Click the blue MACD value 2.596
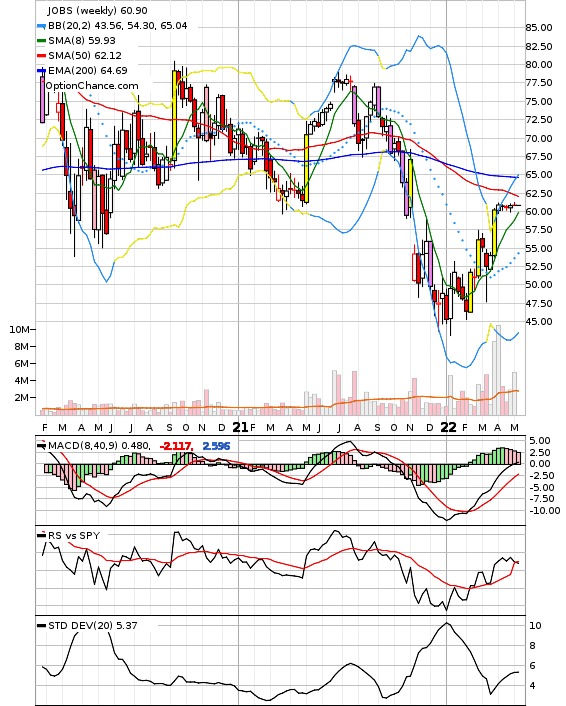 point(216,446)
